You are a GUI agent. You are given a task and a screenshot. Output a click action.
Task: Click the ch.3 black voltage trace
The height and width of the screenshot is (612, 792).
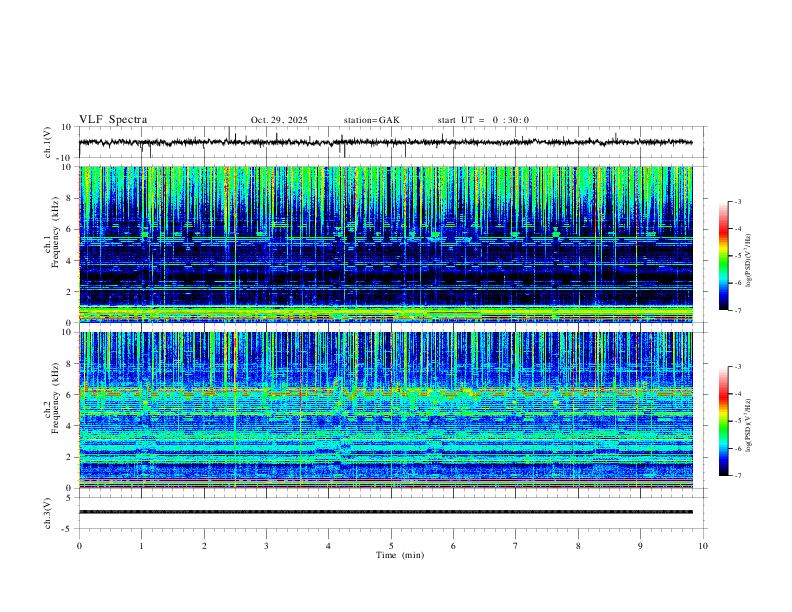tap(386, 512)
